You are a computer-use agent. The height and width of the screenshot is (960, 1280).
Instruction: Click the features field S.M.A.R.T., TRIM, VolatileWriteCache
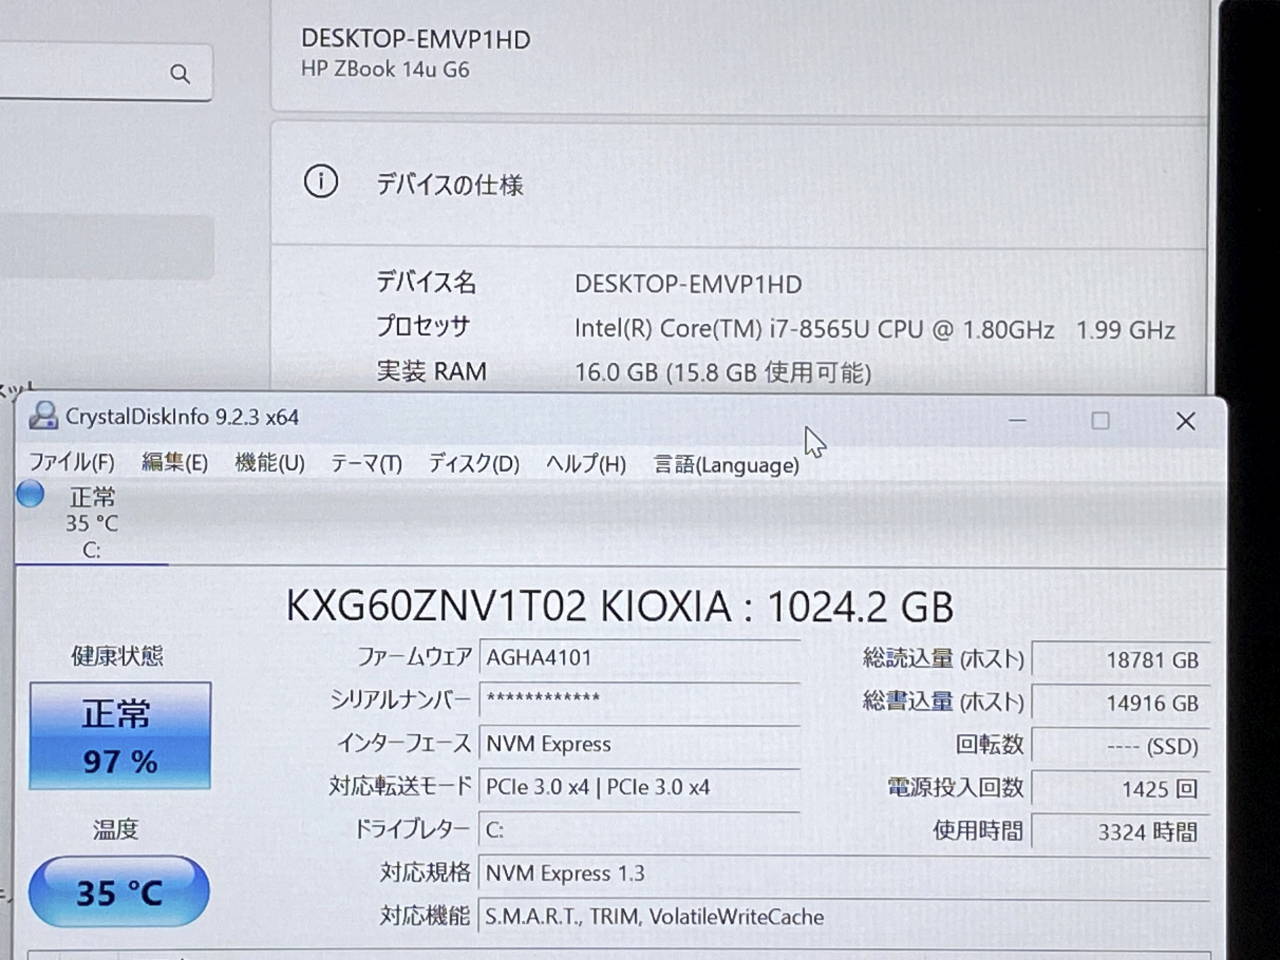point(844,916)
